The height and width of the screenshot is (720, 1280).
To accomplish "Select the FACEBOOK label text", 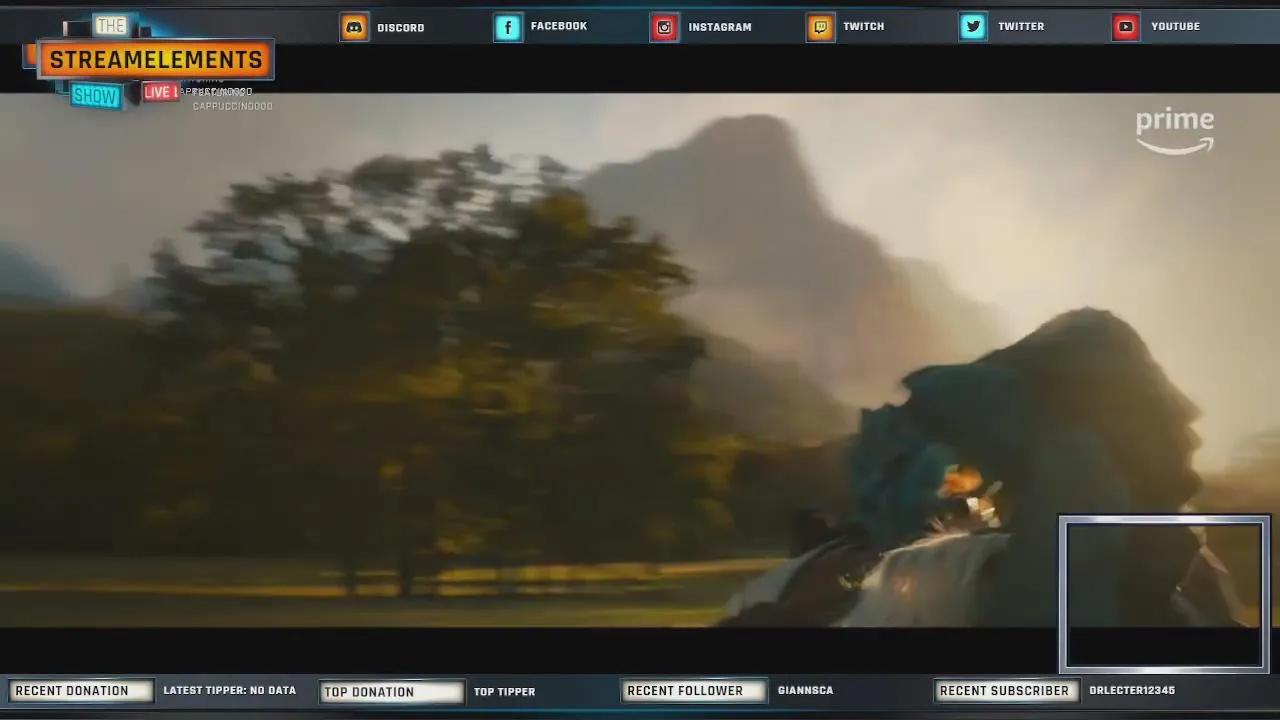I will point(559,26).
